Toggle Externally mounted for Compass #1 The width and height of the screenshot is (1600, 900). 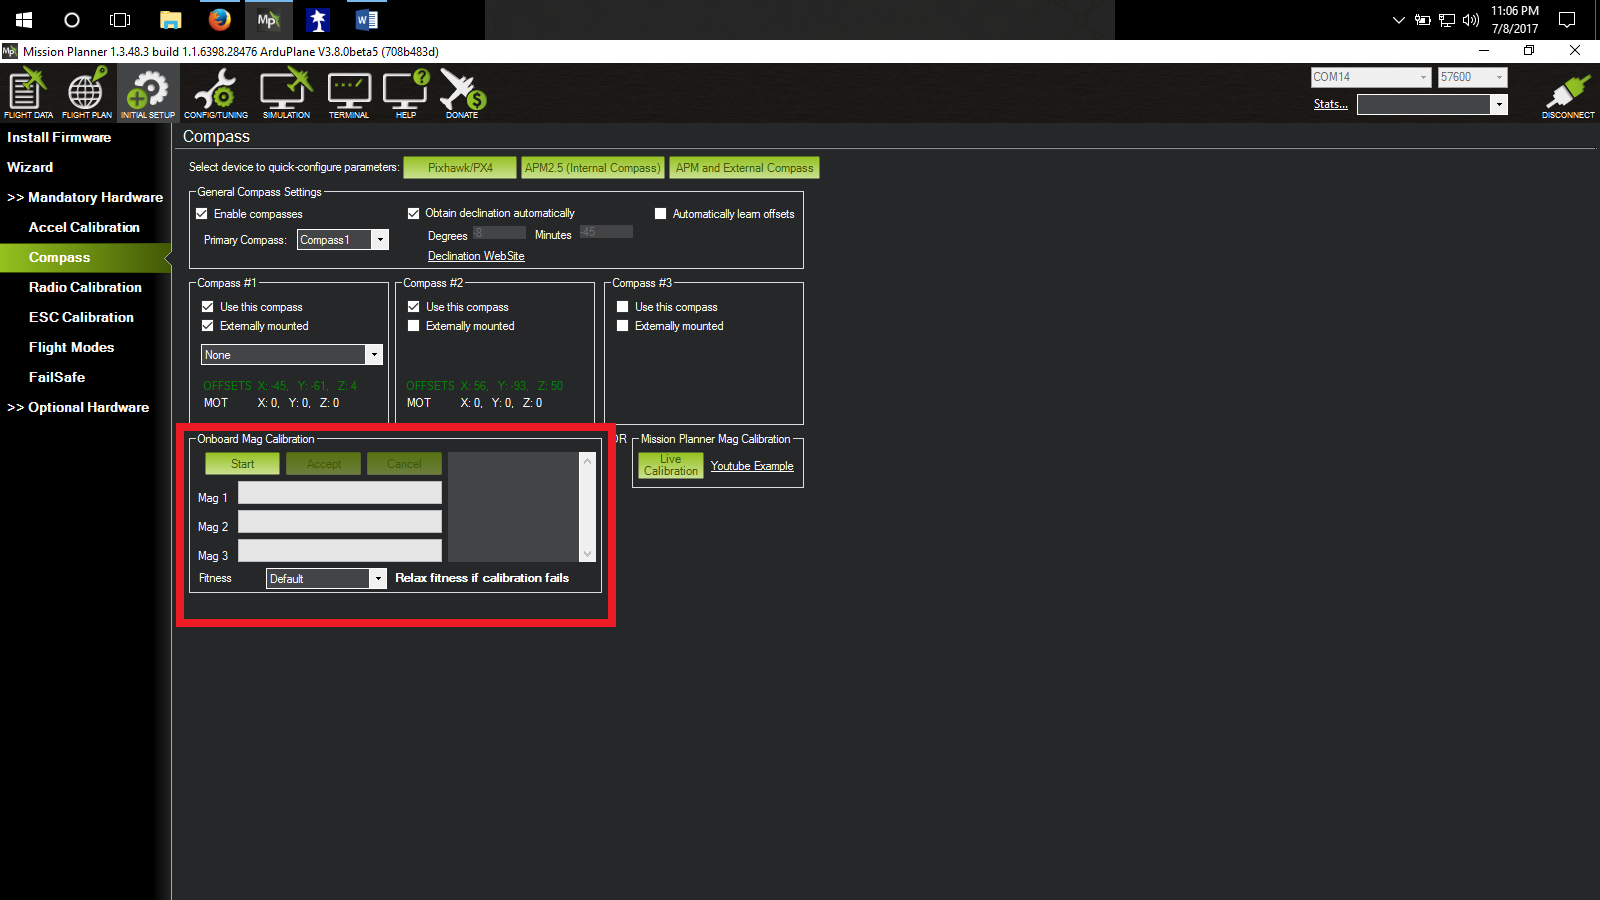click(x=208, y=326)
